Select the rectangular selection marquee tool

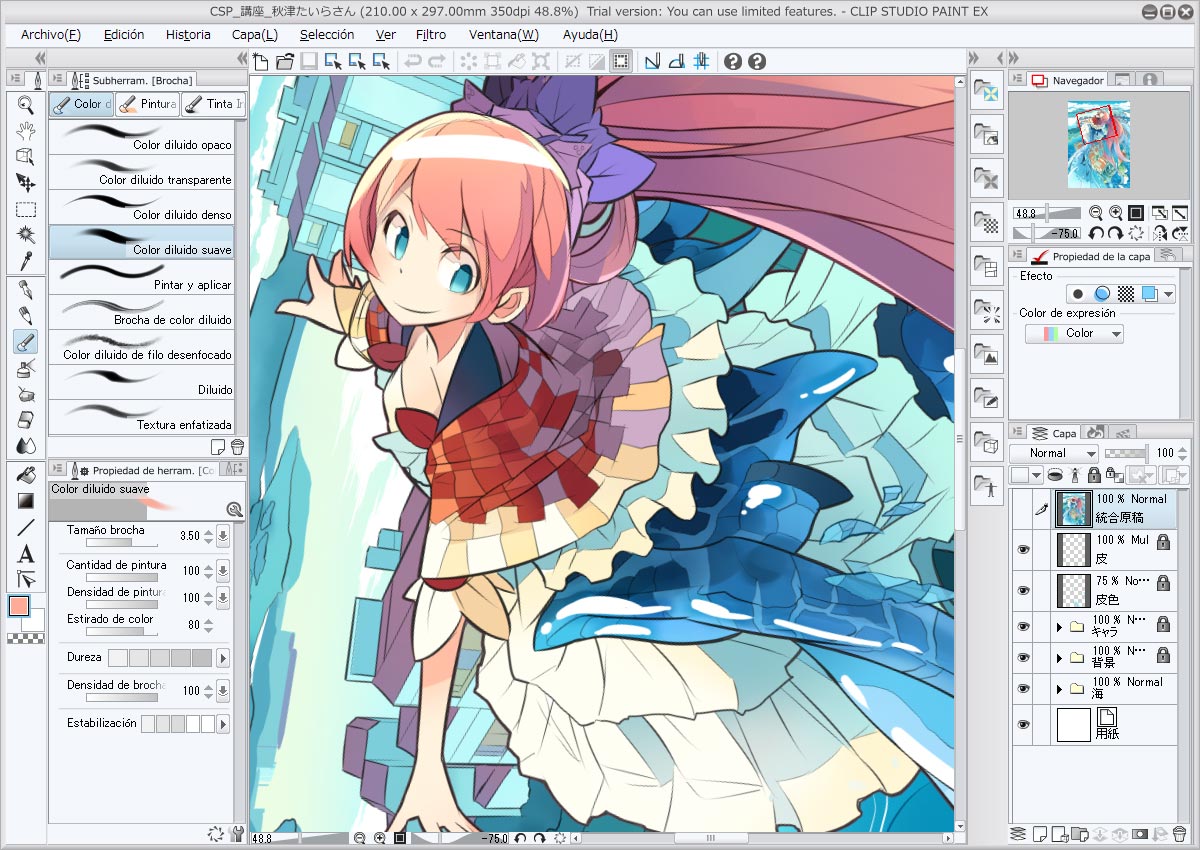point(26,209)
